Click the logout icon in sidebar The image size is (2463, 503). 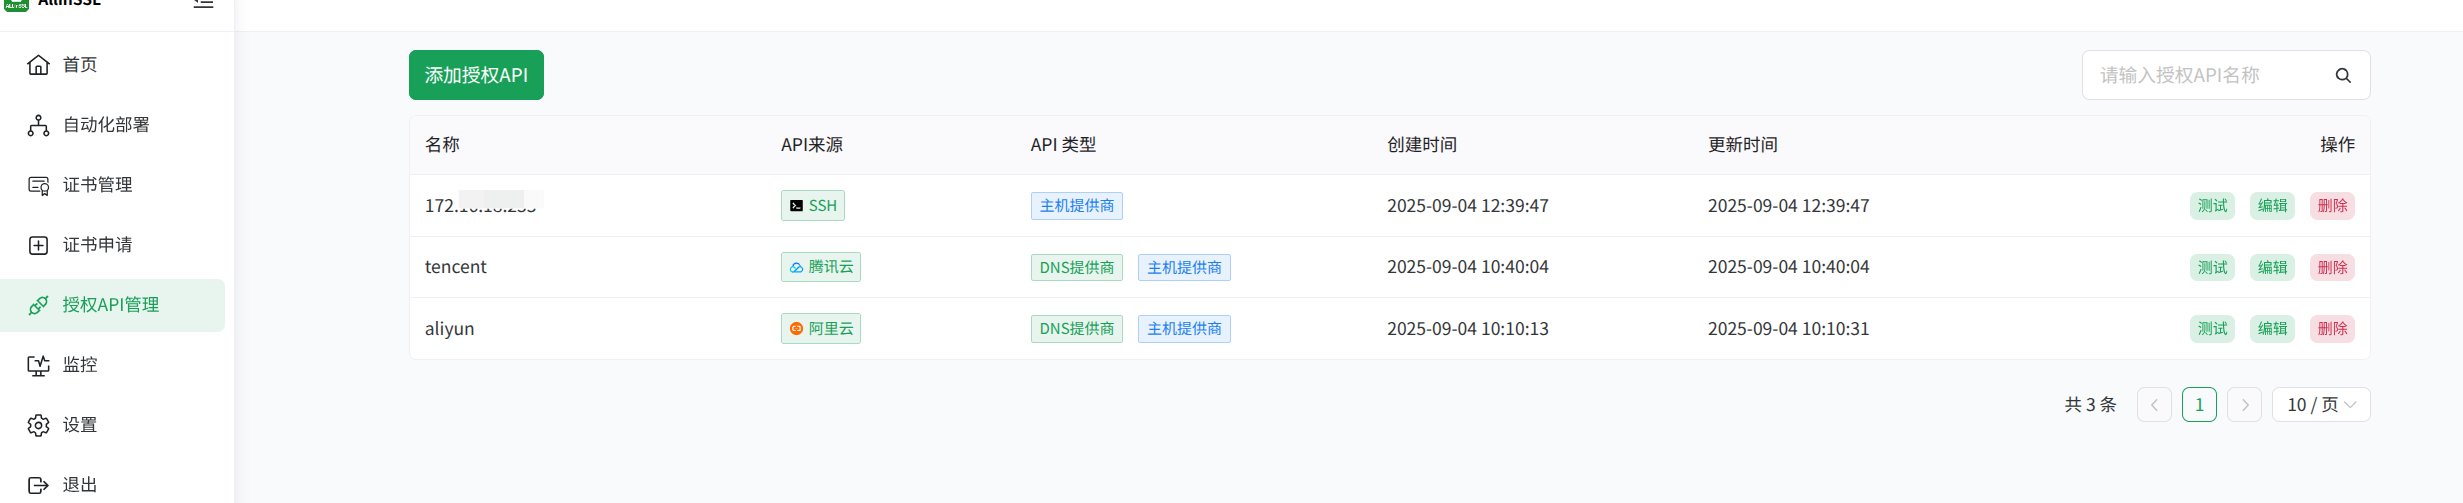pyautogui.click(x=38, y=485)
